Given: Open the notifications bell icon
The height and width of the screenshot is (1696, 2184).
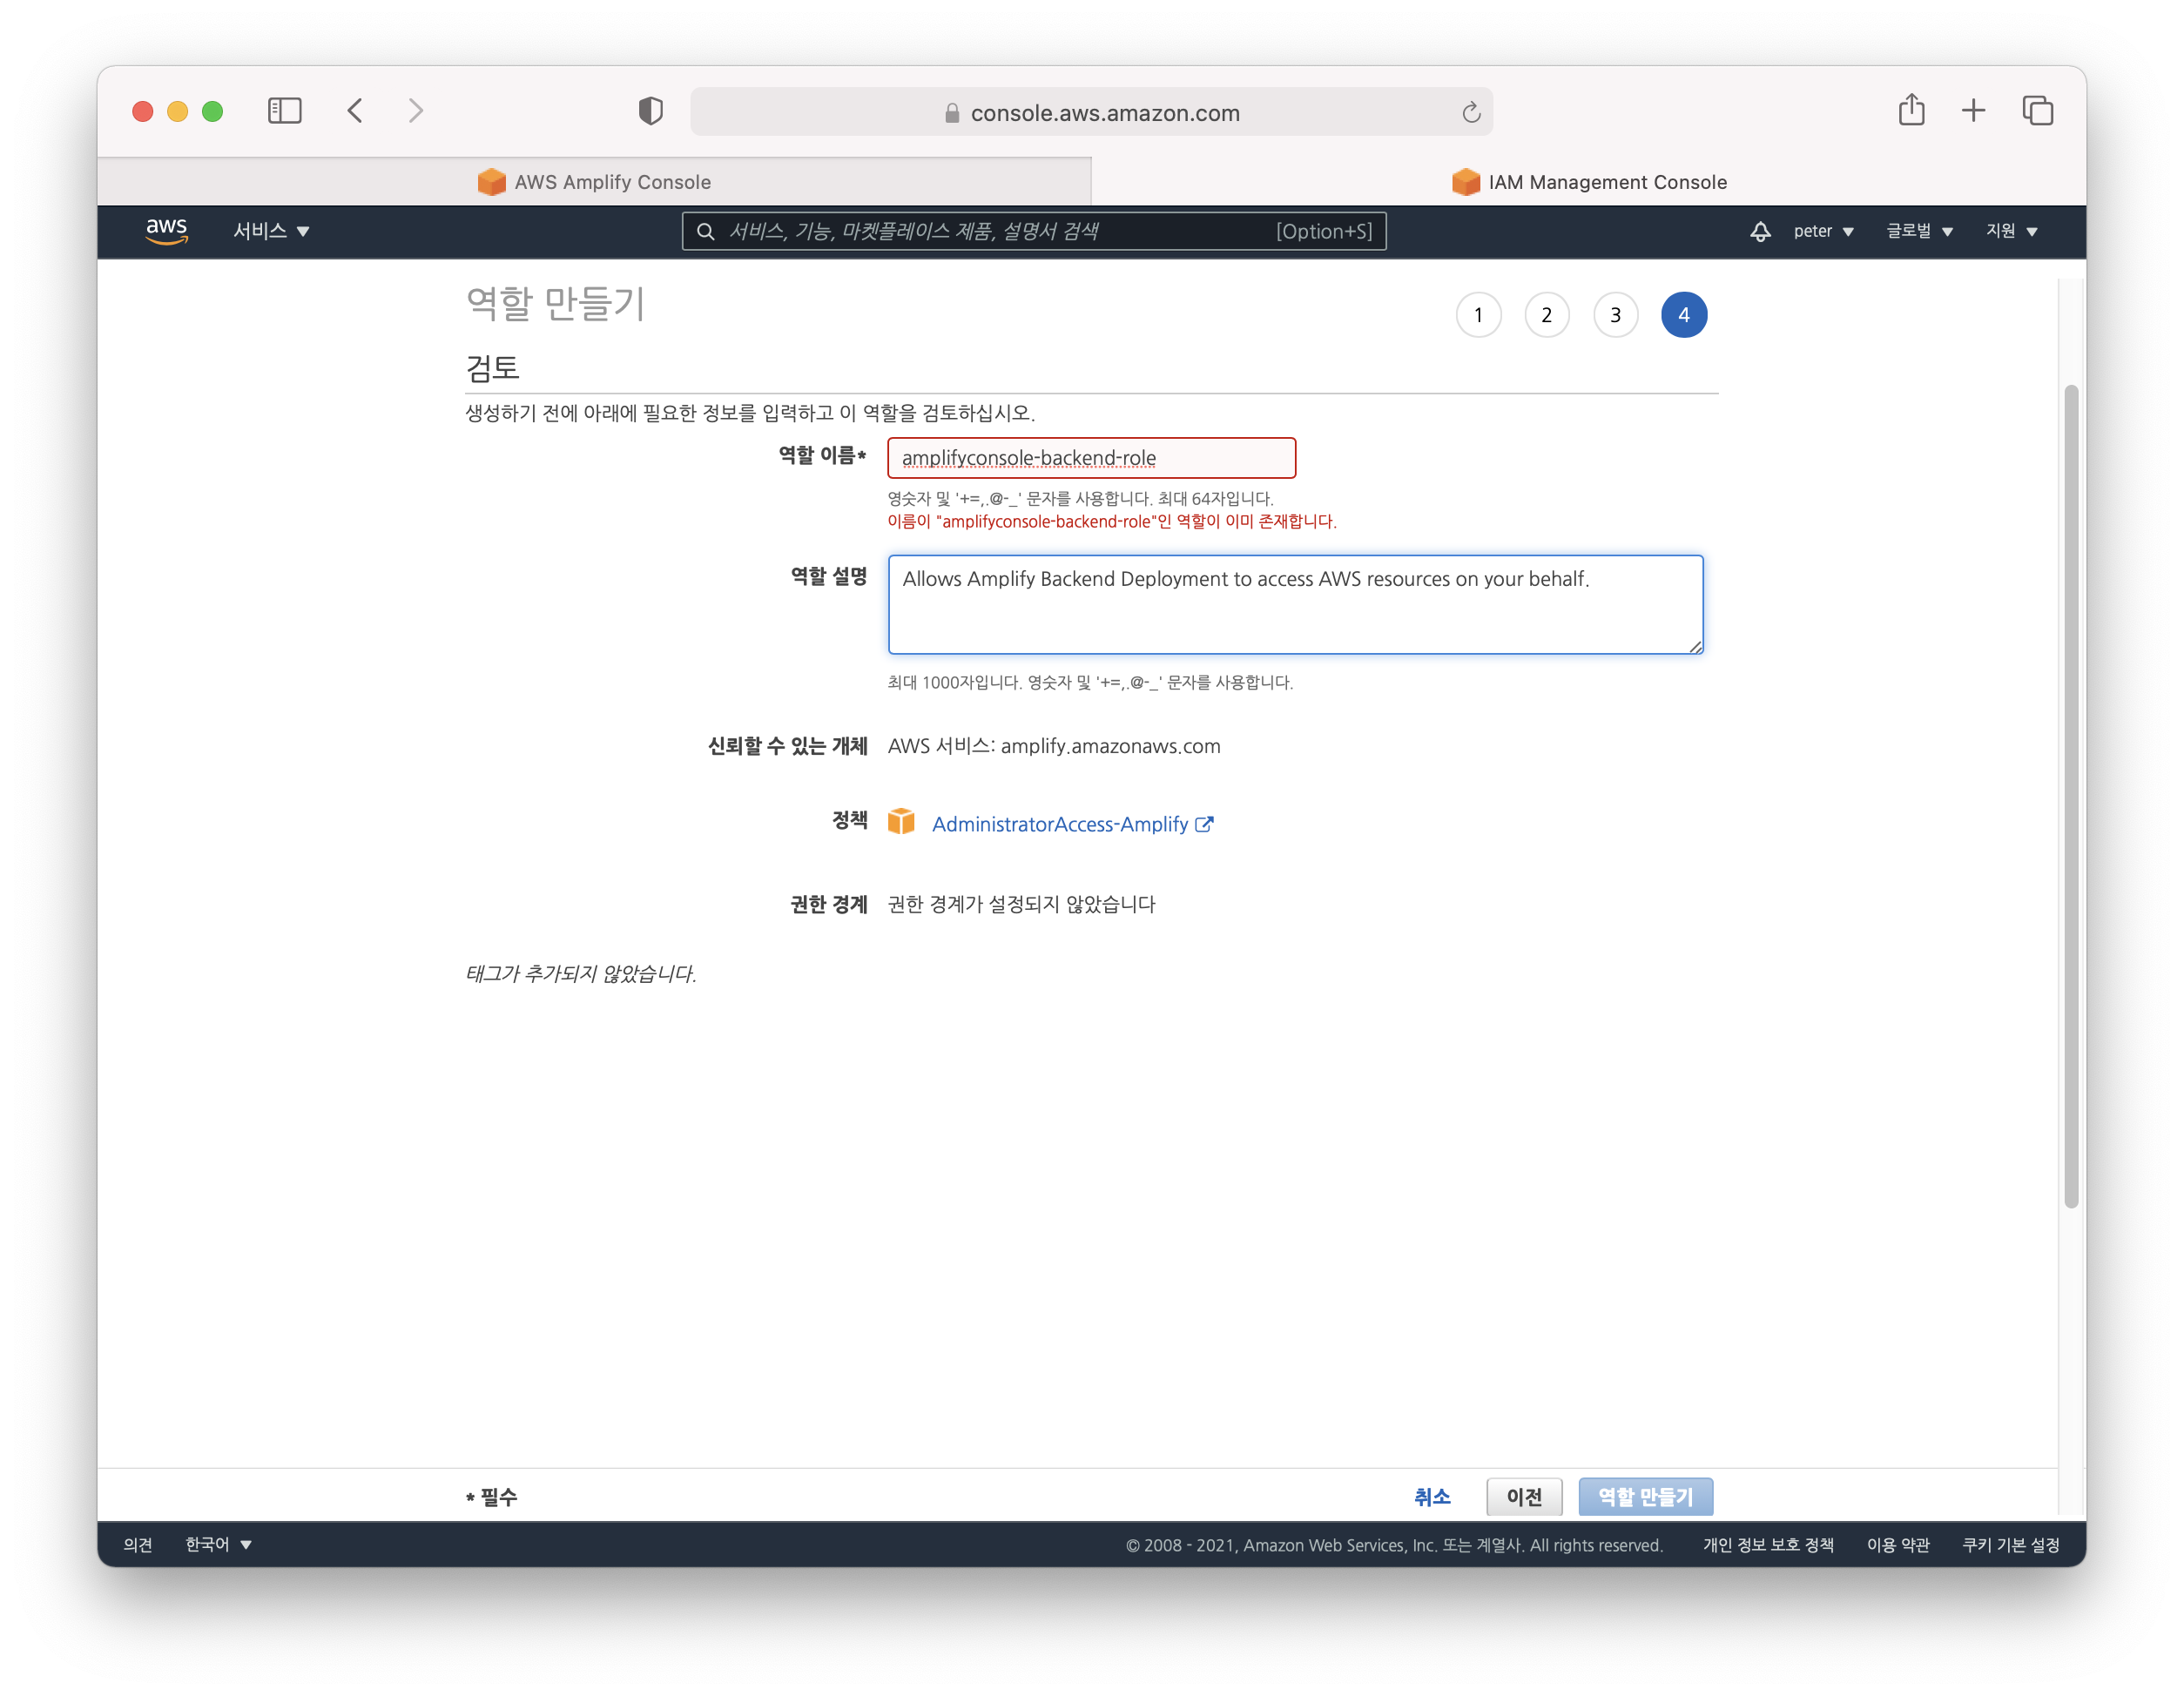Looking at the screenshot, I should point(1760,231).
